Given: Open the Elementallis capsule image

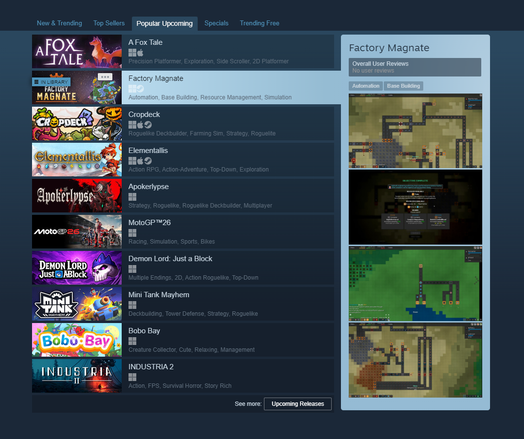Looking at the screenshot, I should tap(77, 160).
